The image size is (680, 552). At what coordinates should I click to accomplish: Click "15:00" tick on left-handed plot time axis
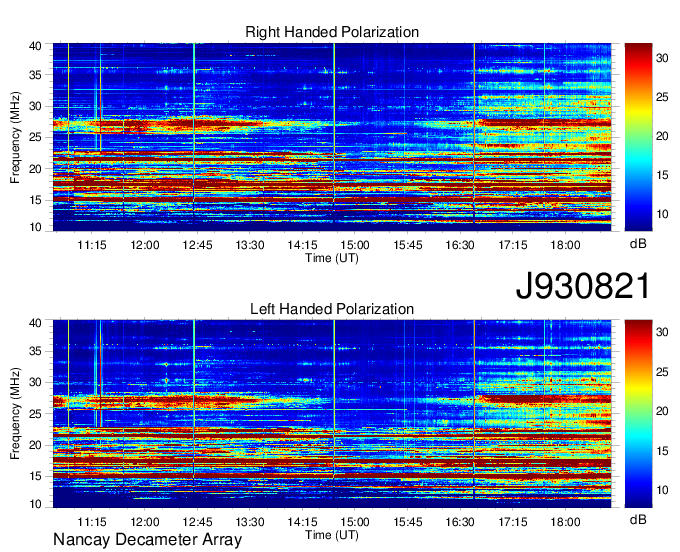coord(355,522)
